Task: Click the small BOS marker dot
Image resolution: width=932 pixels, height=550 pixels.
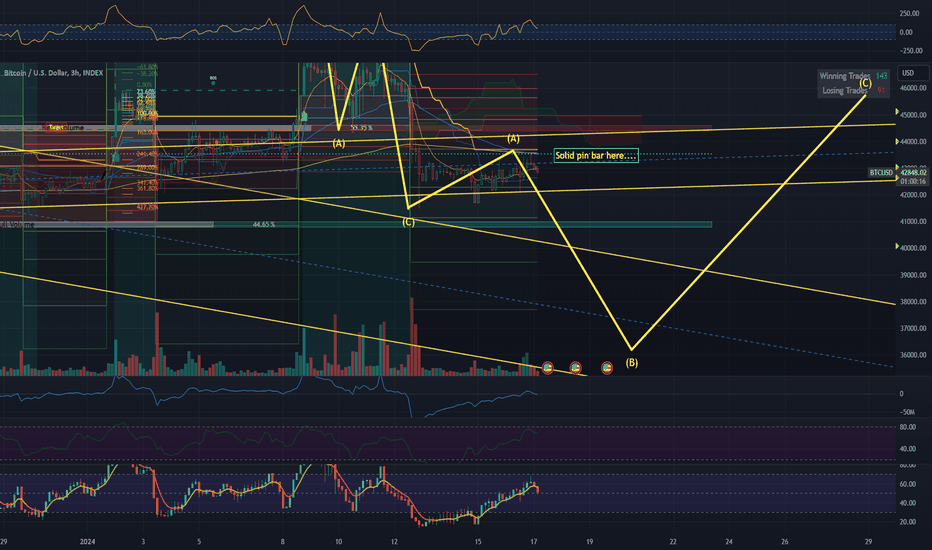Action: 213,83
